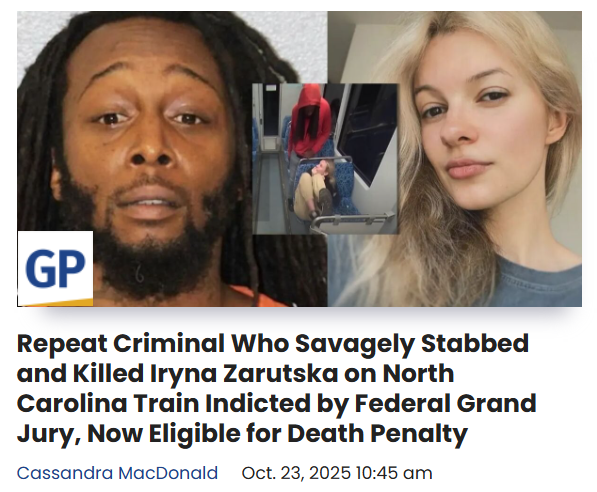This screenshot has height=492, width=597.
Task: Click "Federal Grand" words in the headline
Action: point(445,404)
